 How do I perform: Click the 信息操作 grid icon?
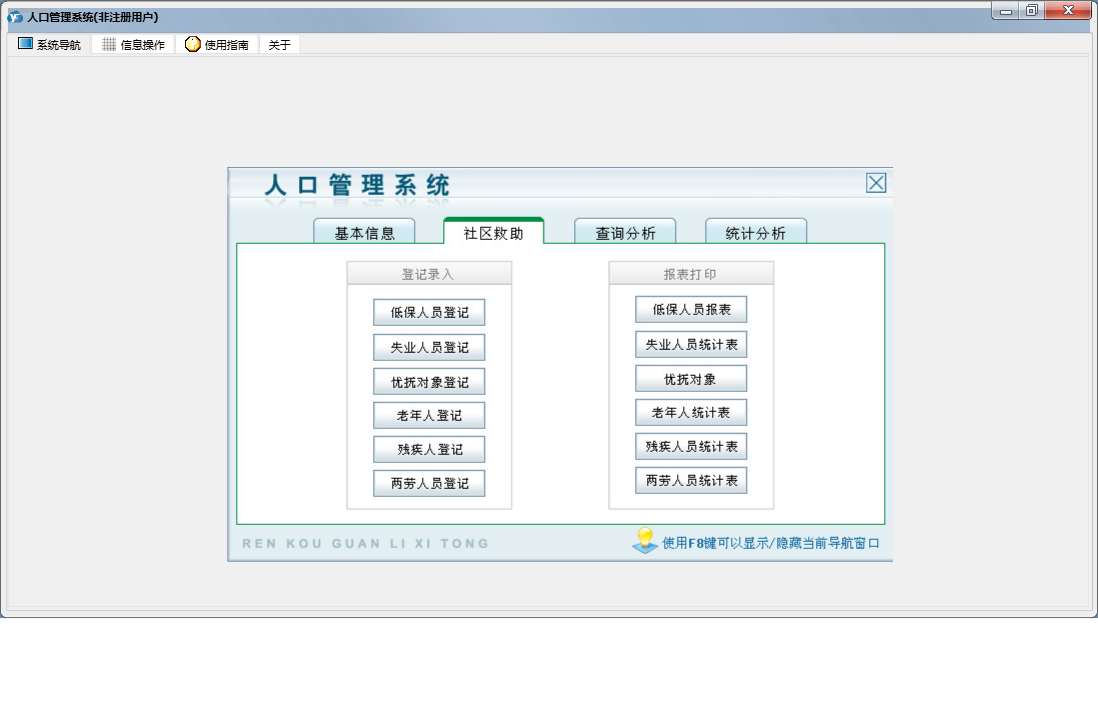pos(109,44)
